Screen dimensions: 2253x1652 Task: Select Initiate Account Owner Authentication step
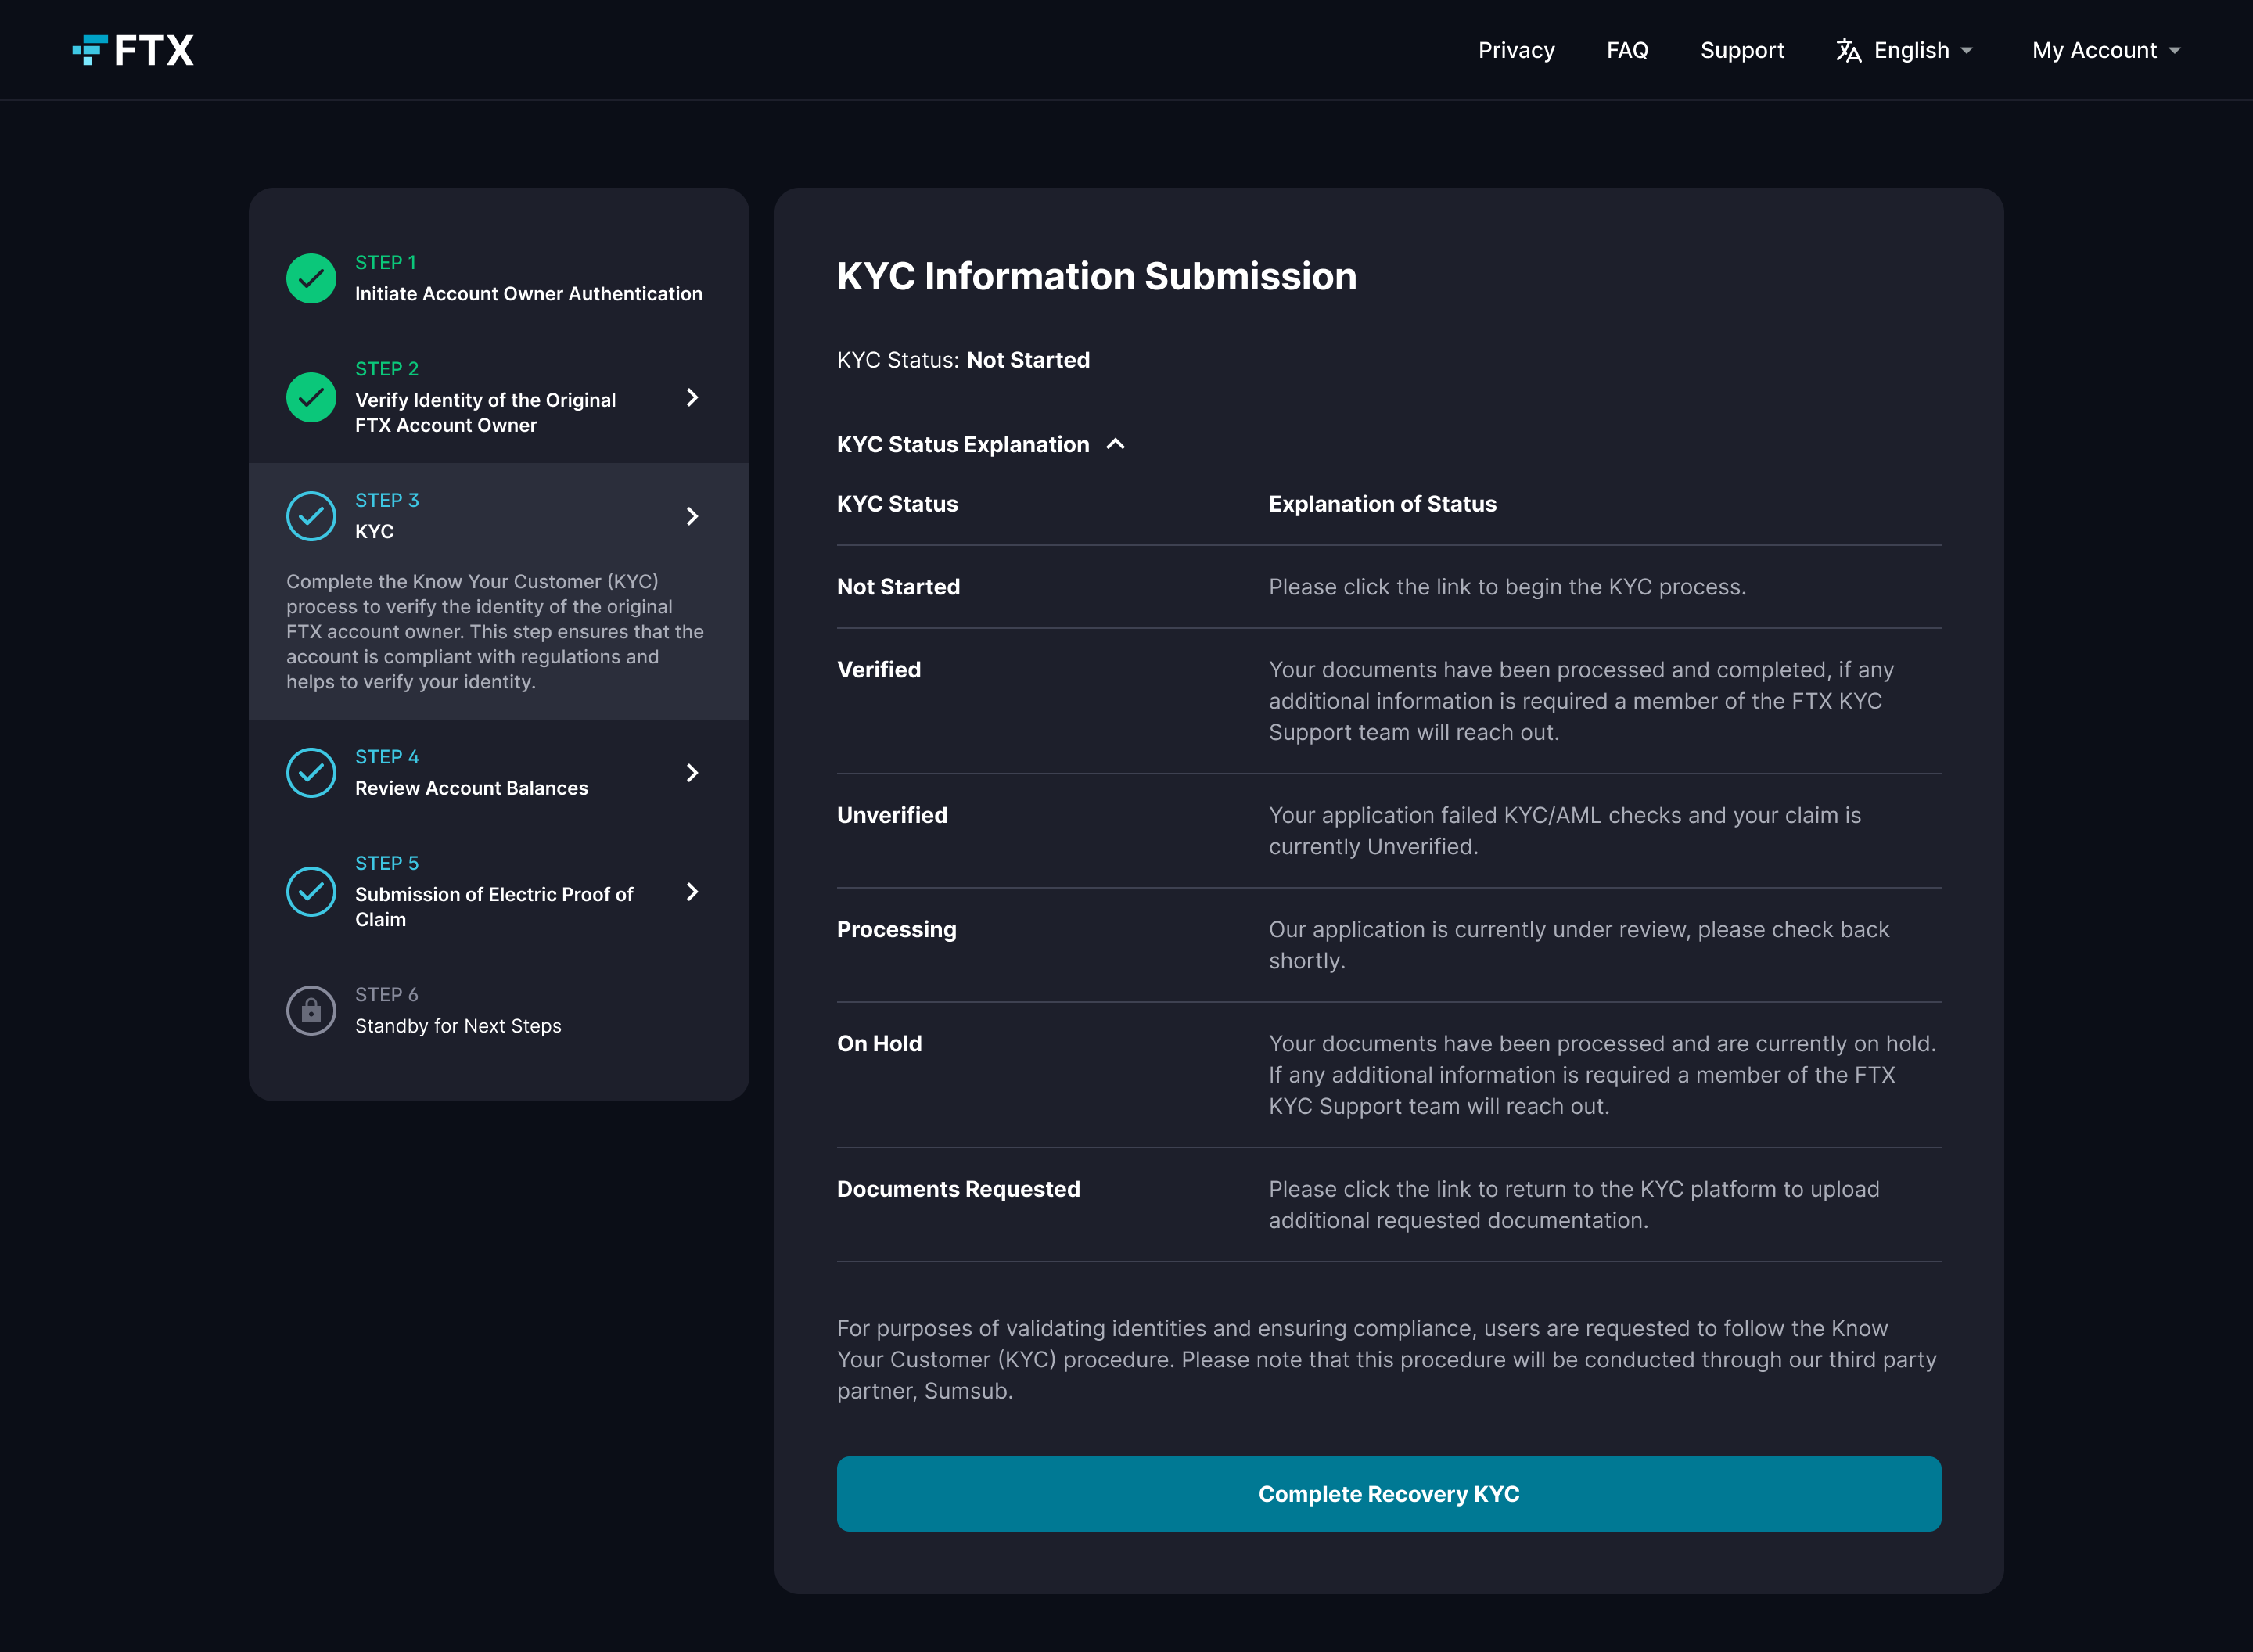tap(528, 293)
